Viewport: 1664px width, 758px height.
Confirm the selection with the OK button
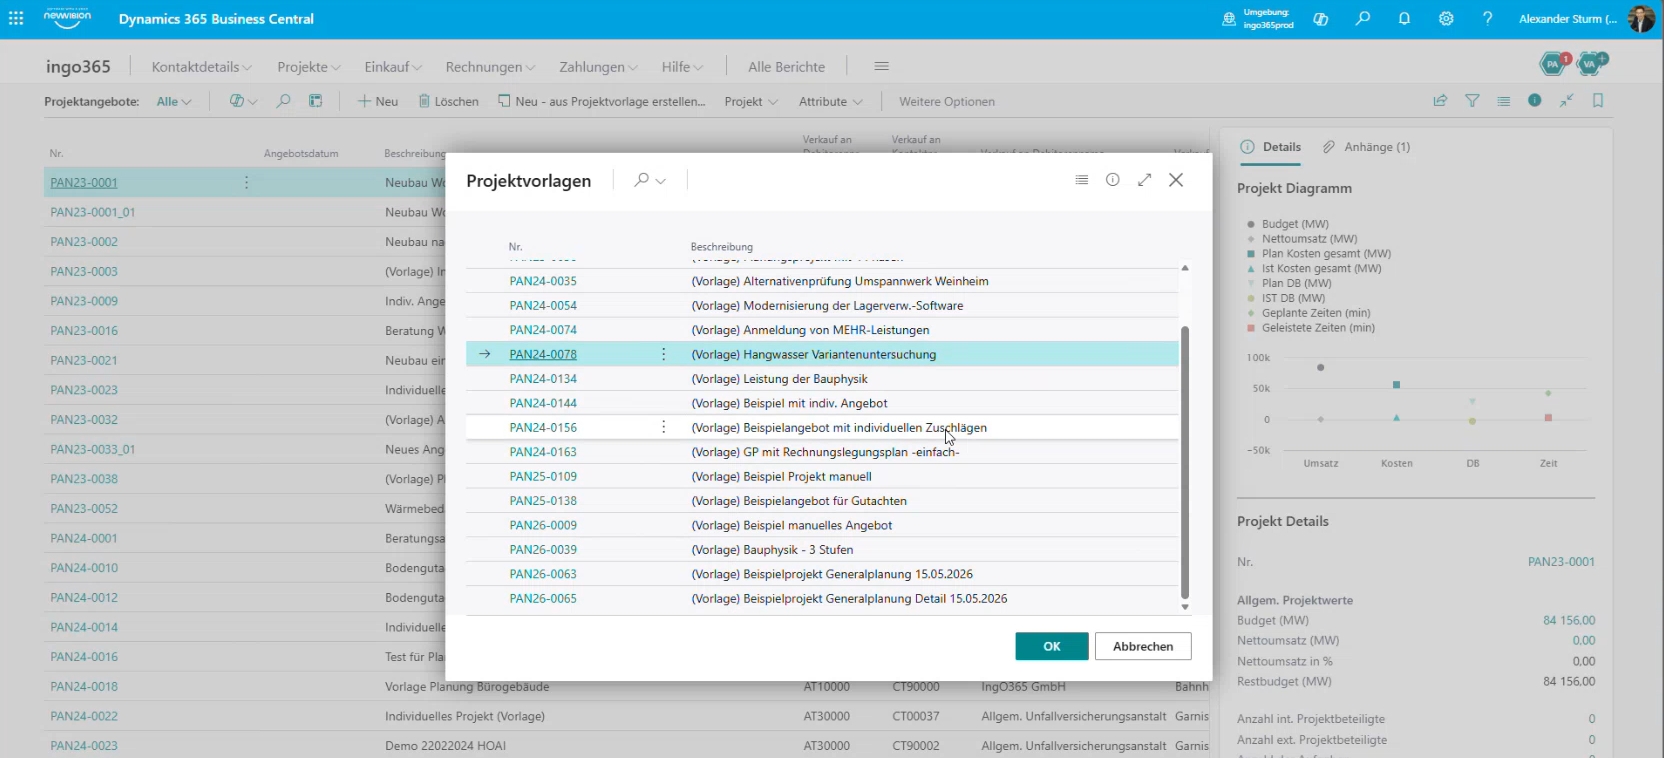(1052, 646)
